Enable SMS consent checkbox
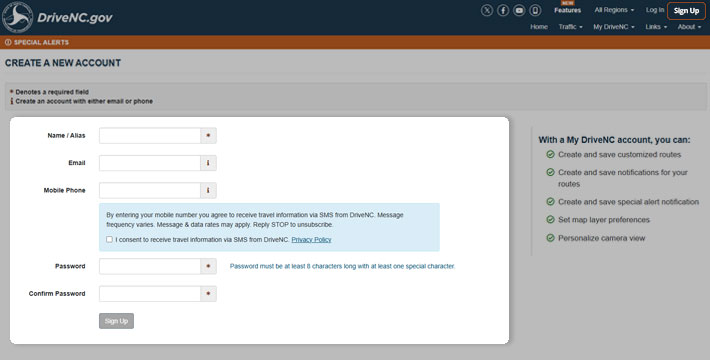This screenshot has width=710, height=360. tap(109, 239)
